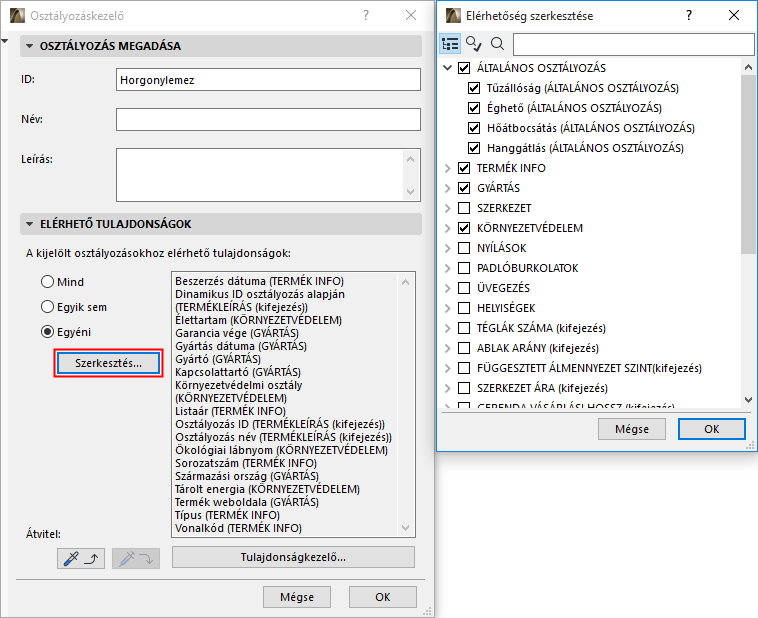Image resolution: width=758 pixels, height=618 pixels.
Task: Select the tree list view icon
Action: pos(450,44)
